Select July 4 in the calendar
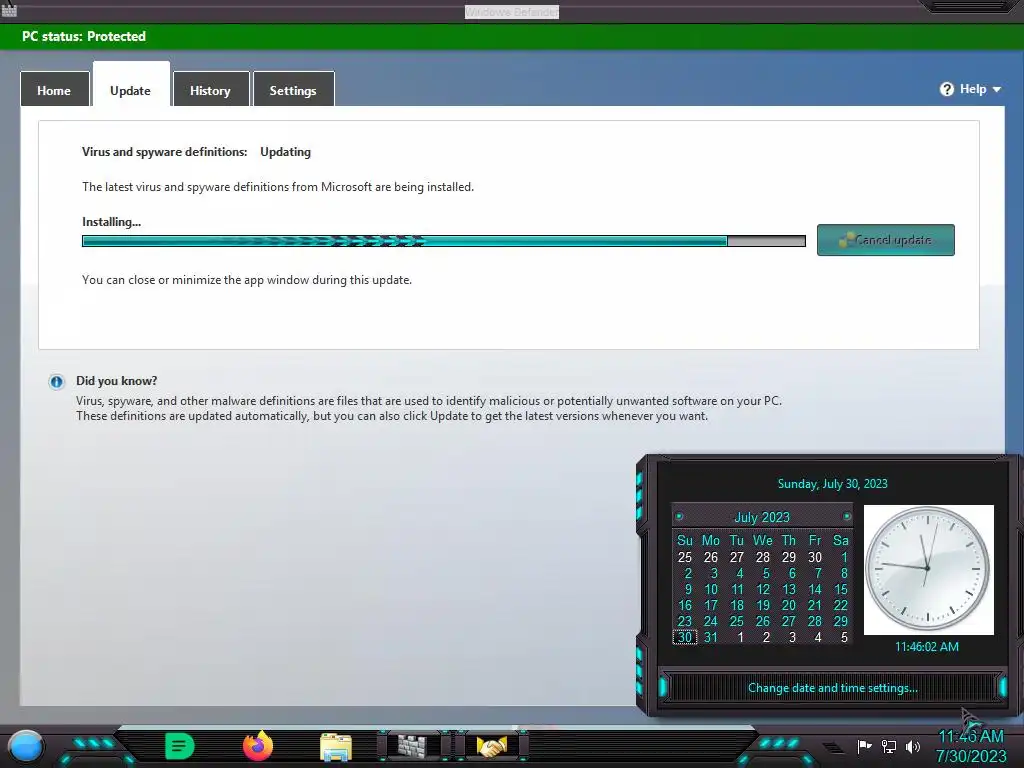Screen dimensions: 1024x768 coord(739,573)
